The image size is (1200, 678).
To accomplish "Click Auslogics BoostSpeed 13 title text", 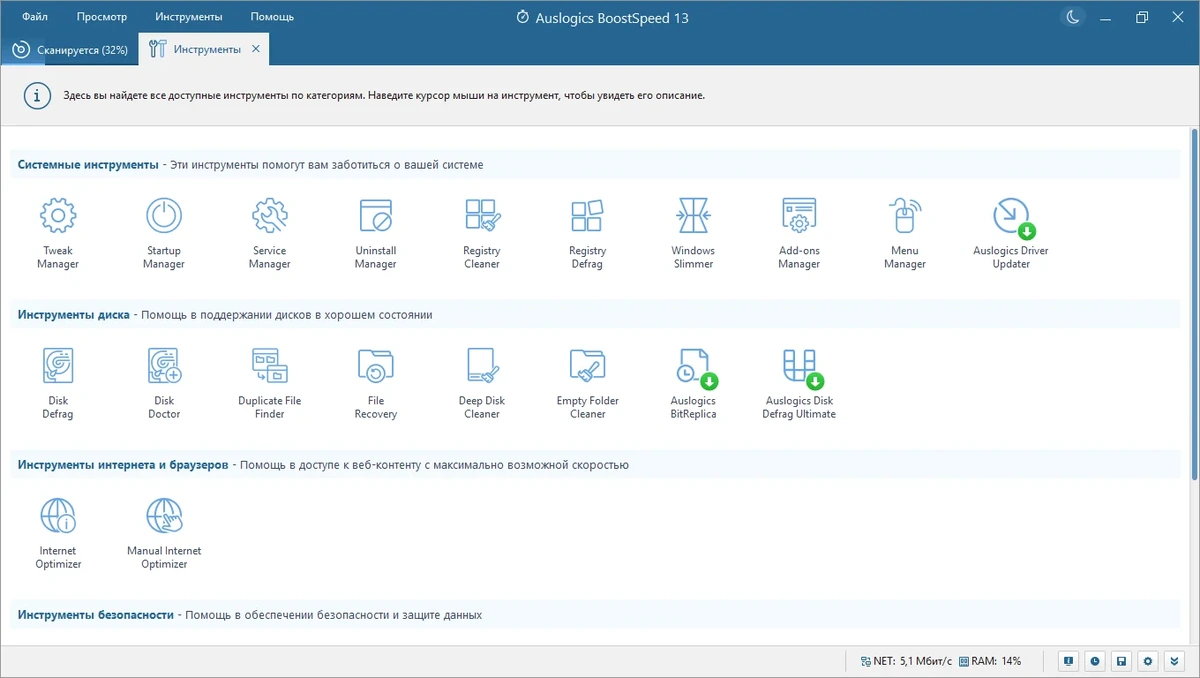I will tap(612, 18).
